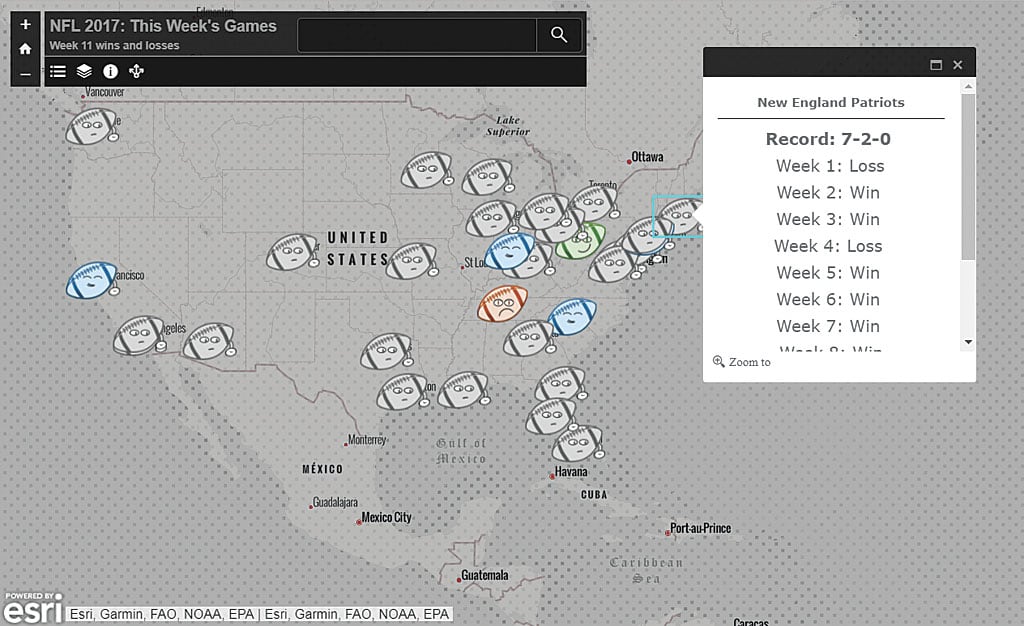This screenshot has height=626, width=1024.
Task: Click the Esri logo
Action: 33,608
